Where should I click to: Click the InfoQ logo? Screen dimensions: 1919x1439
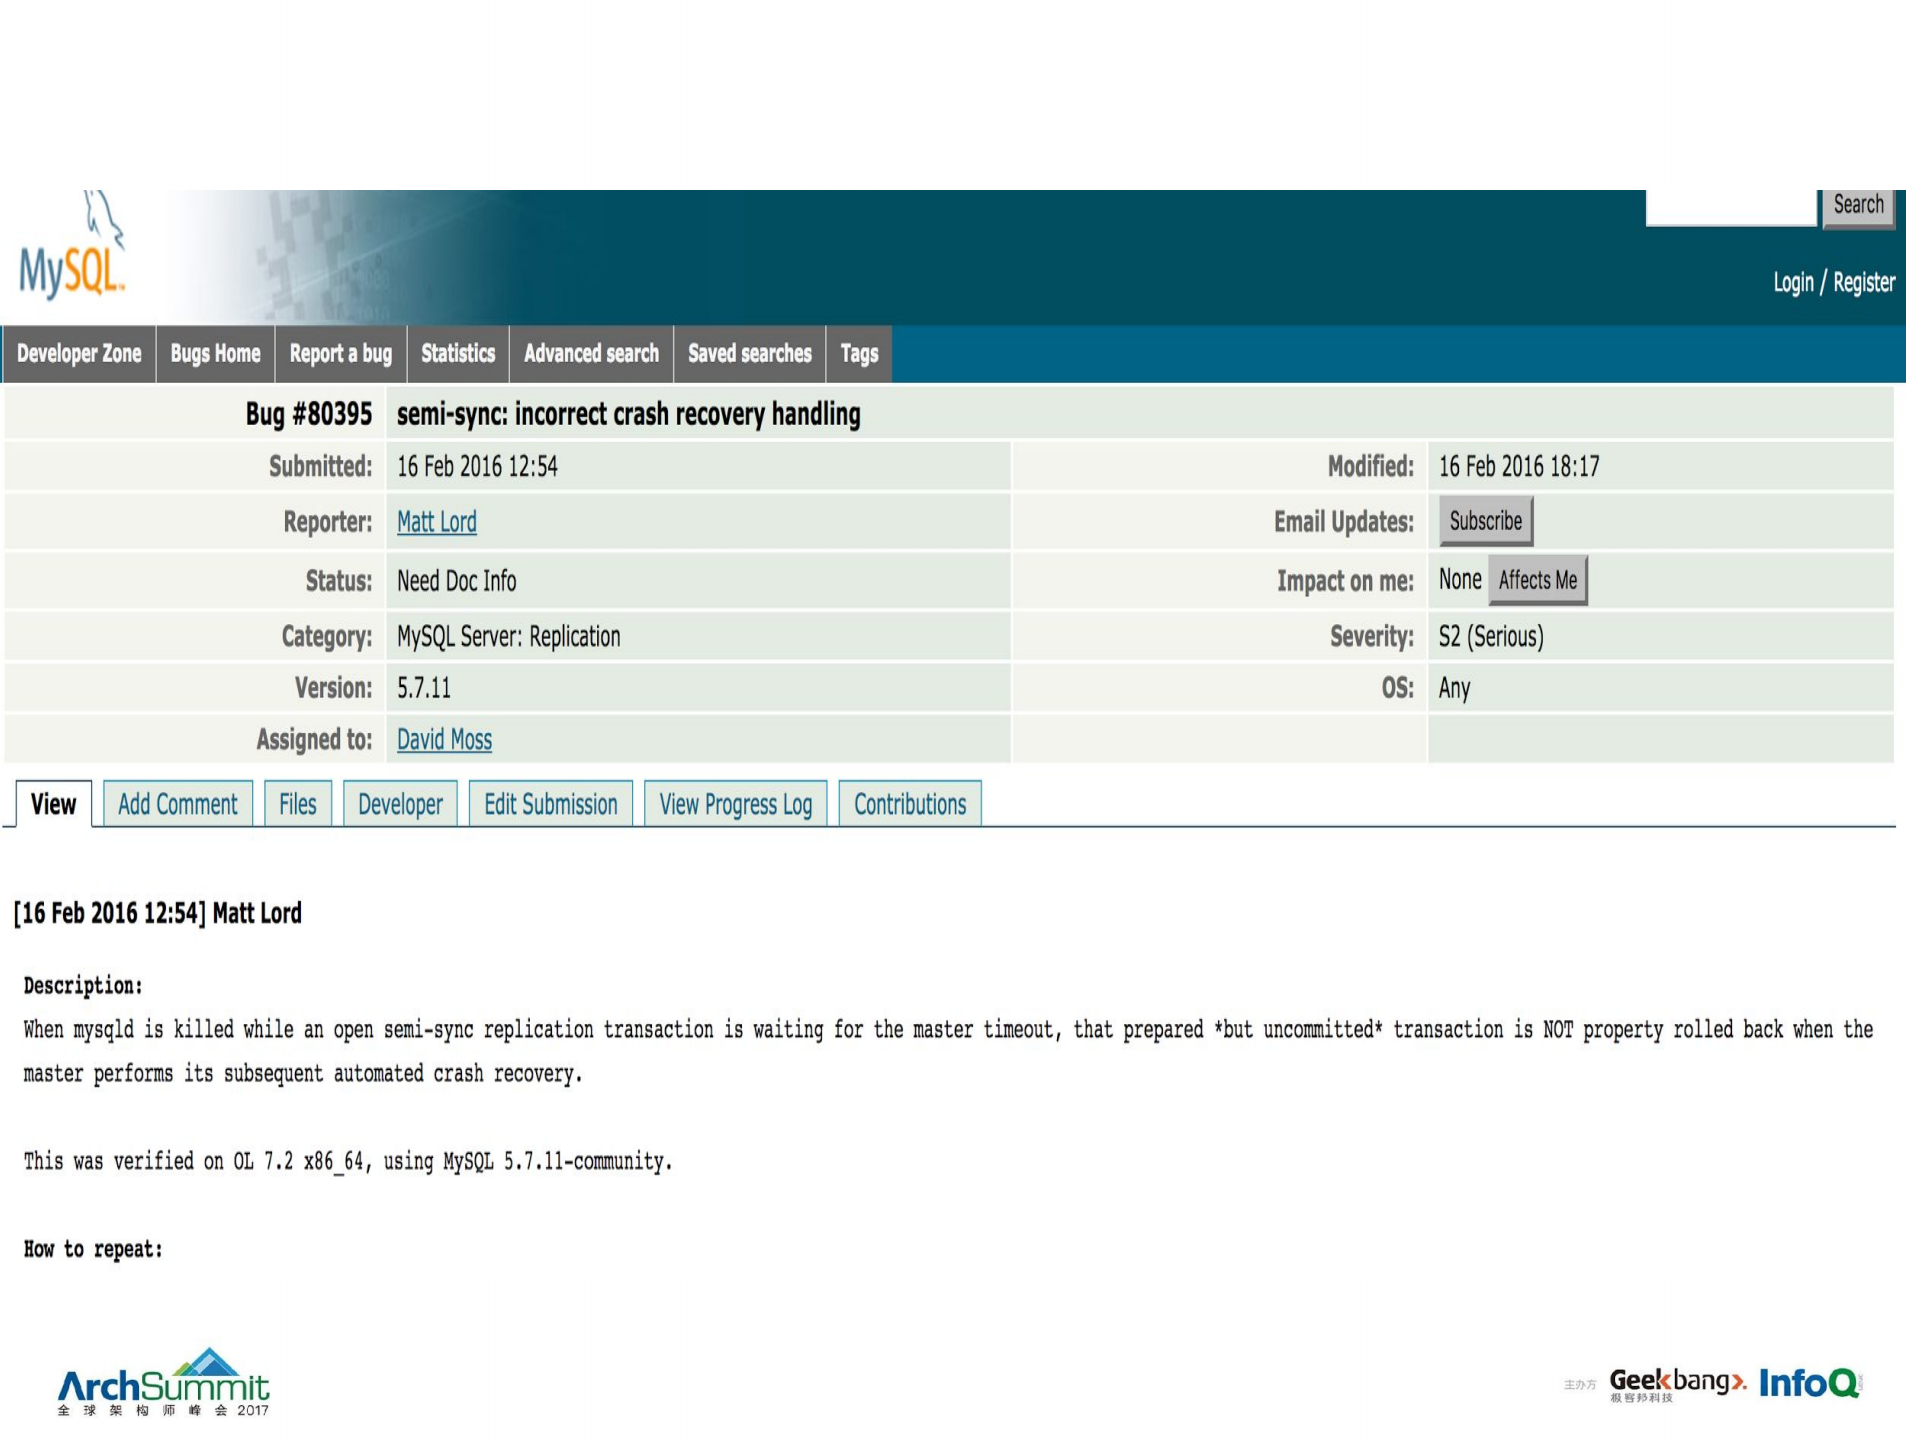click(x=1808, y=1383)
